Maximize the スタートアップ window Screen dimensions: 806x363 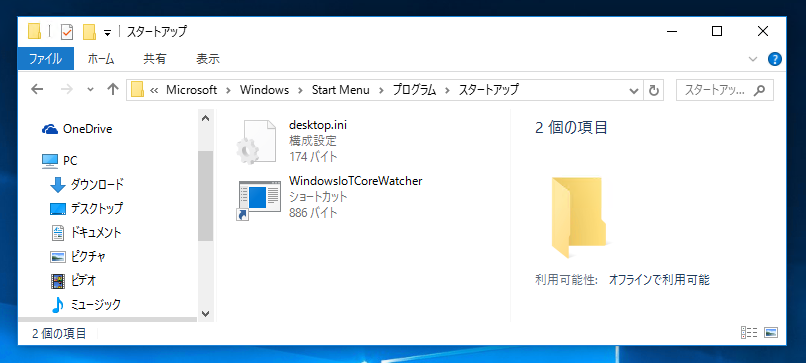click(717, 32)
